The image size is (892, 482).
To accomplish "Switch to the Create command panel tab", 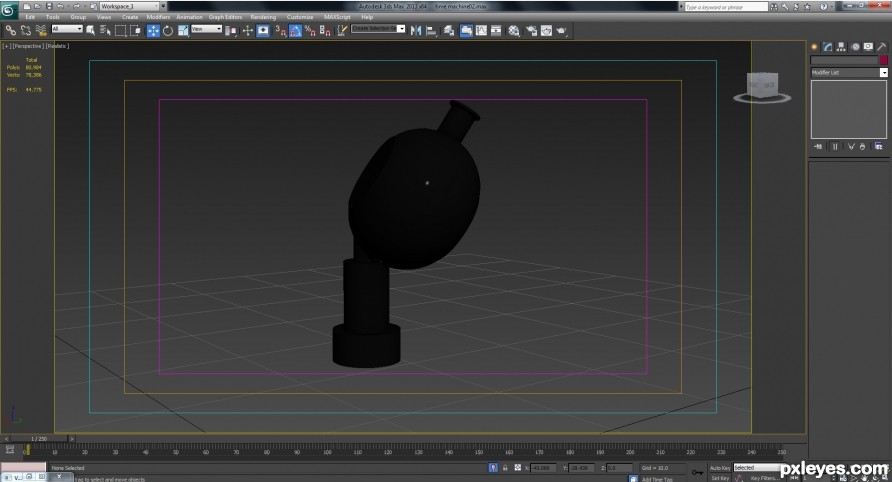I will 815,47.
